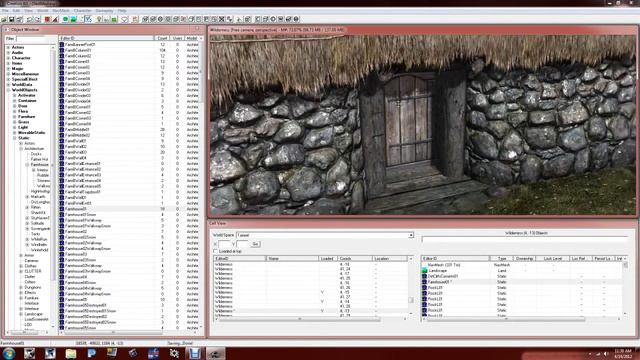The height and width of the screenshot is (360, 640).
Task: Collapse the WorldObjects tree node
Action: point(9,90)
